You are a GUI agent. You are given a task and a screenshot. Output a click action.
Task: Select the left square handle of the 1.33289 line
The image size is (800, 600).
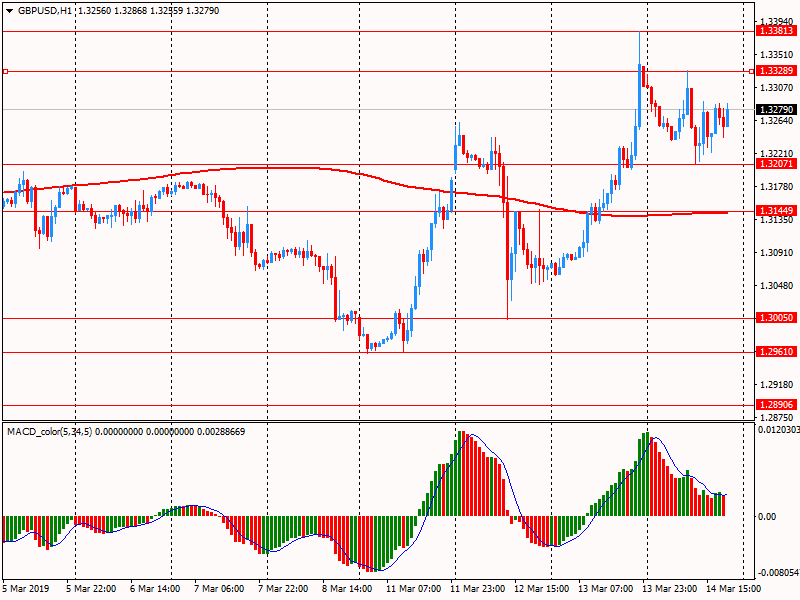(5, 71)
